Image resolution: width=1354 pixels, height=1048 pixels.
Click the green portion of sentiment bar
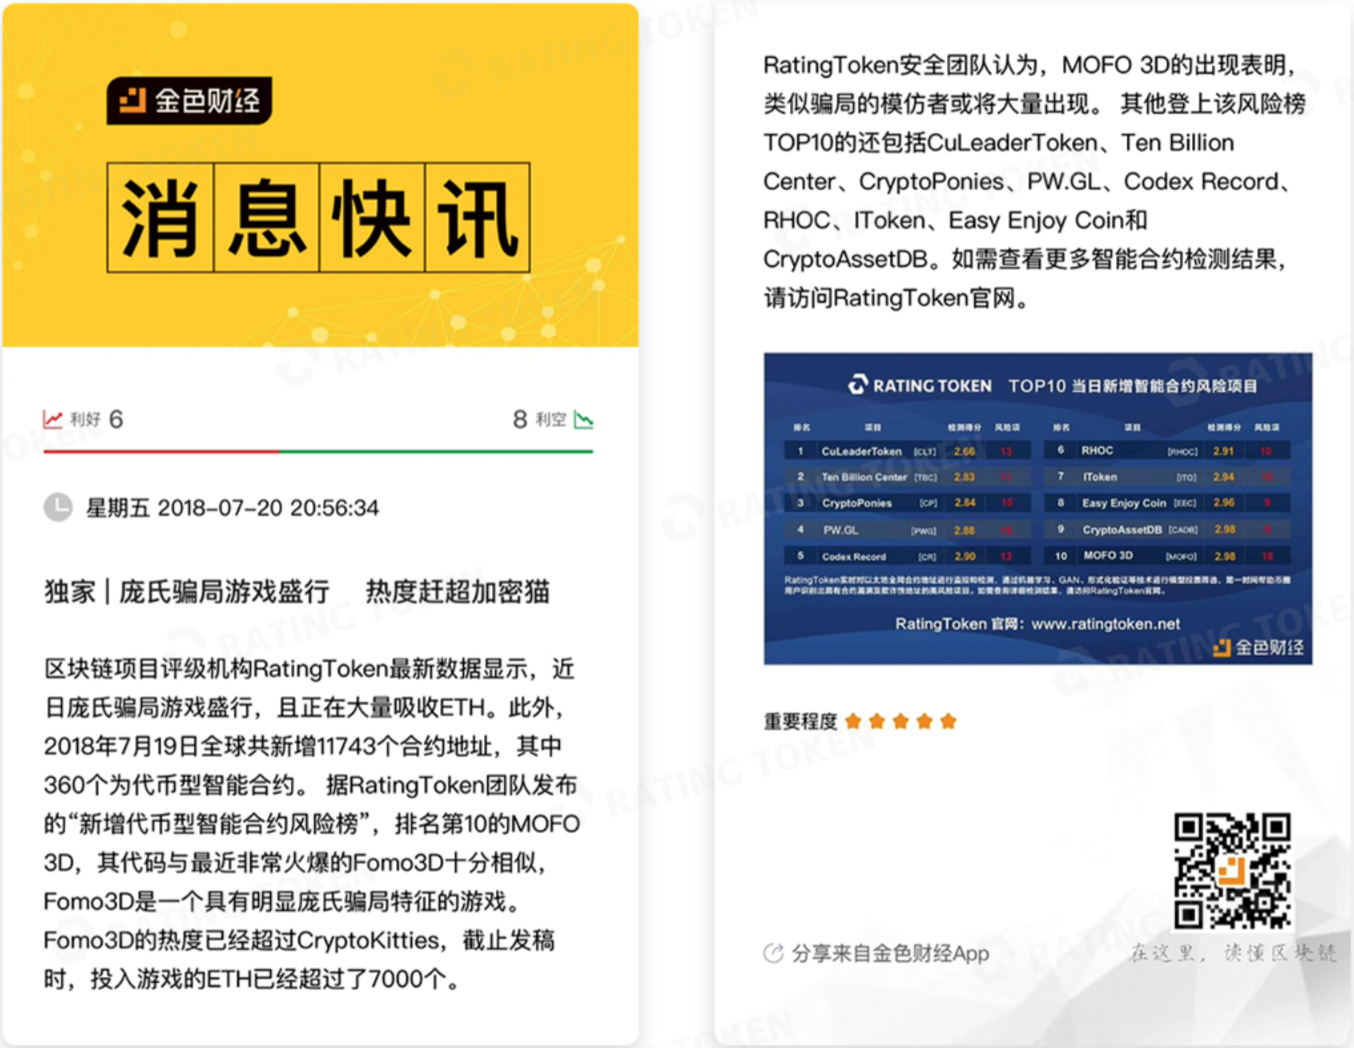click(x=436, y=452)
